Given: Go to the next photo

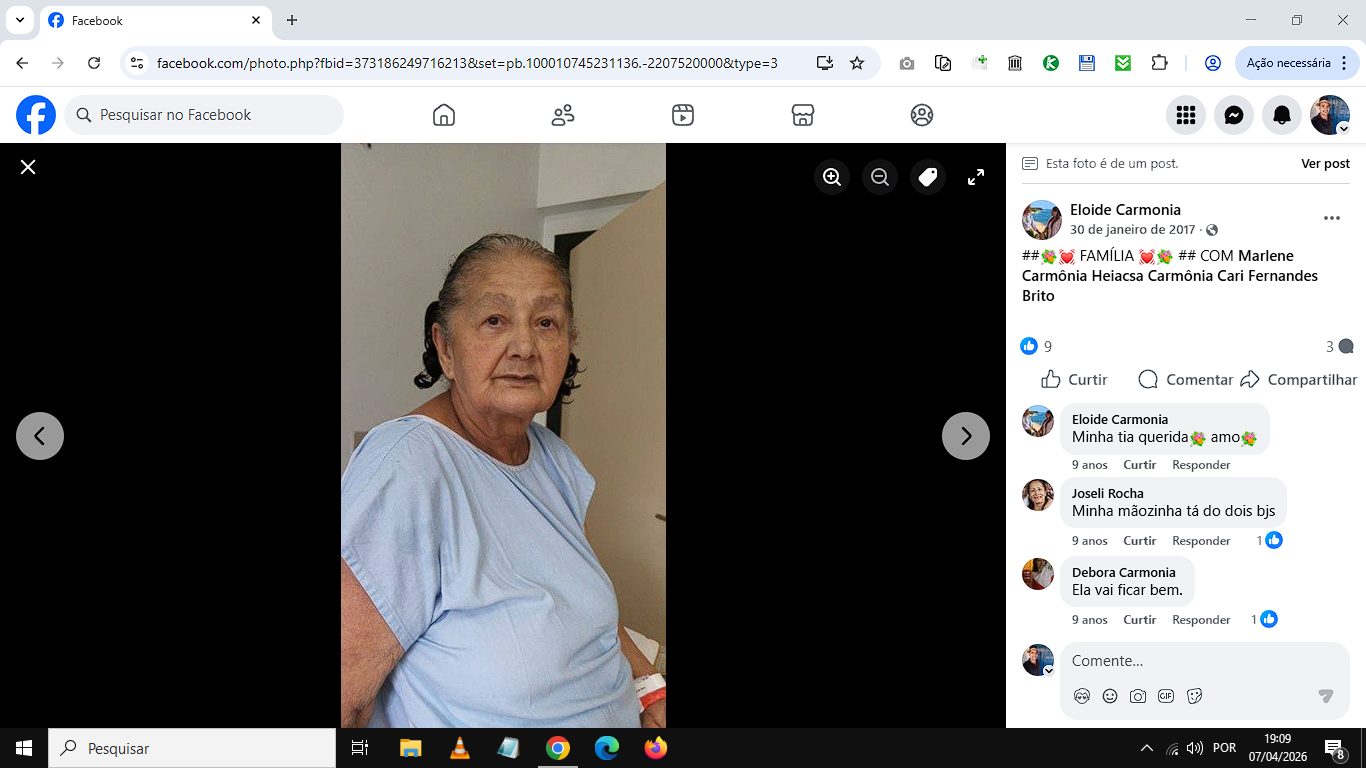Looking at the screenshot, I should point(966,436).
